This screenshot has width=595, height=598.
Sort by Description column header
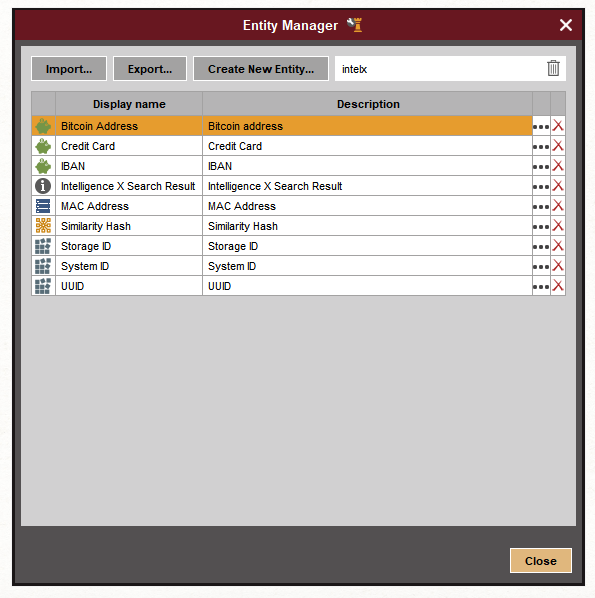pyautogui.click(x=368, y=104)
